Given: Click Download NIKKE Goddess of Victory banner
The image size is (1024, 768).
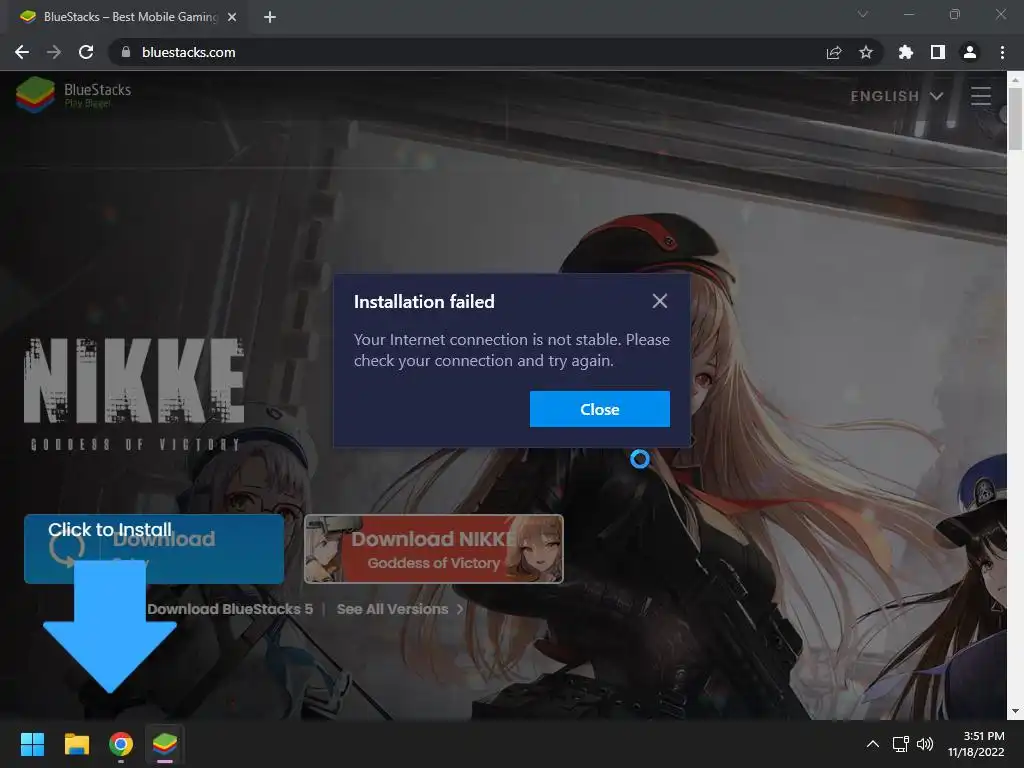Looking at the screenshot, I should (x=434, y=549).
